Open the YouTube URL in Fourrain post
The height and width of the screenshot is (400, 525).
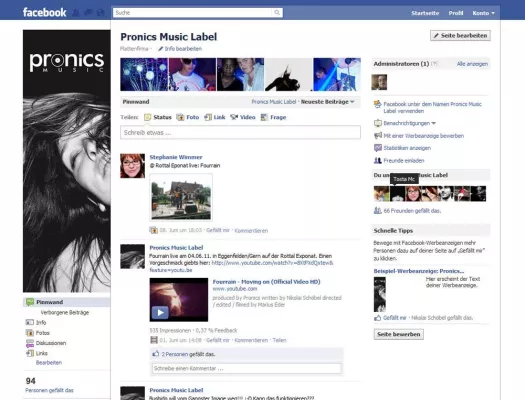tap(272, 263)
